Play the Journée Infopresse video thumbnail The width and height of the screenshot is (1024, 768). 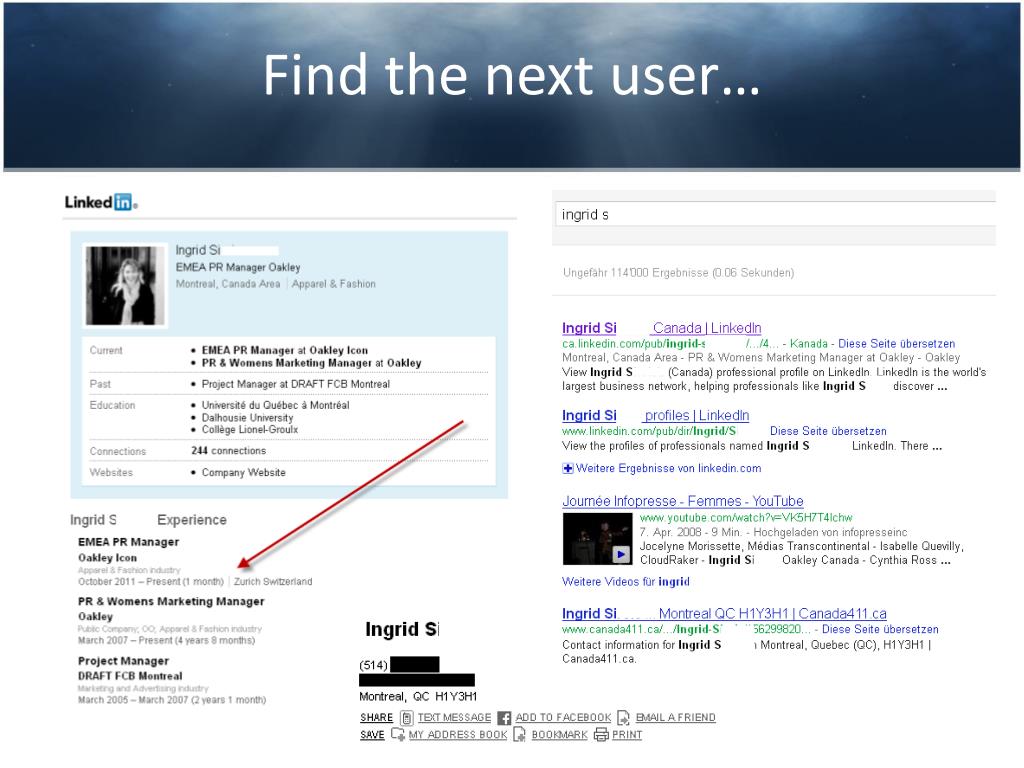tap(597, 539)
